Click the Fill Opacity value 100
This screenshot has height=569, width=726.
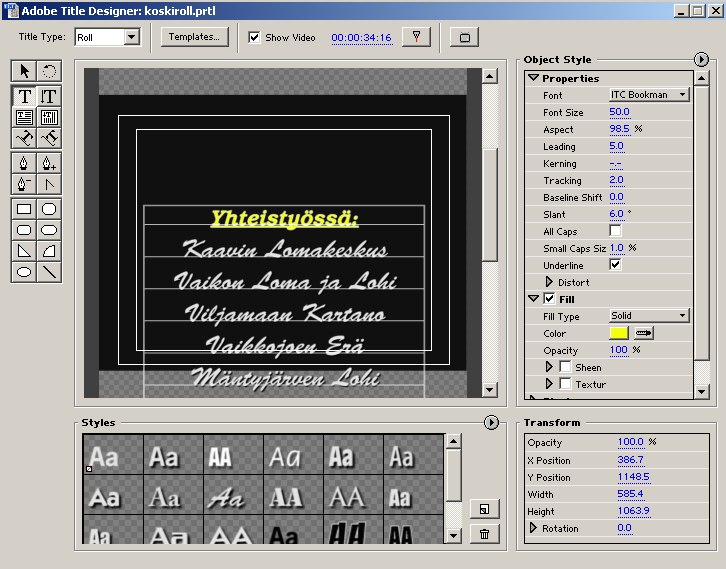tap(619, 350)
